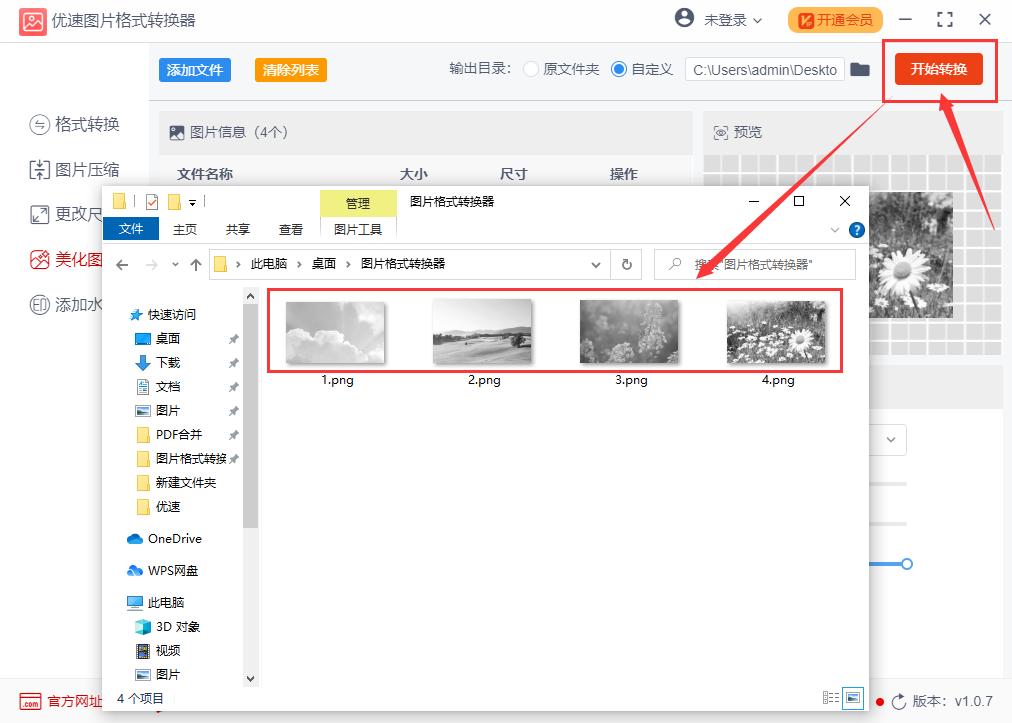Select the 自定义 output directory option

(620, 70)
